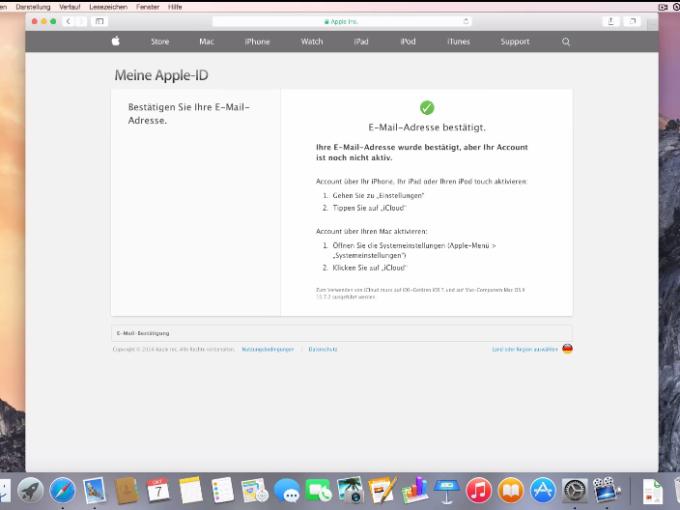Click the search magnifier on Apple navigation
This screenshot has width=680, height=510.
click(x=566, y=42)
